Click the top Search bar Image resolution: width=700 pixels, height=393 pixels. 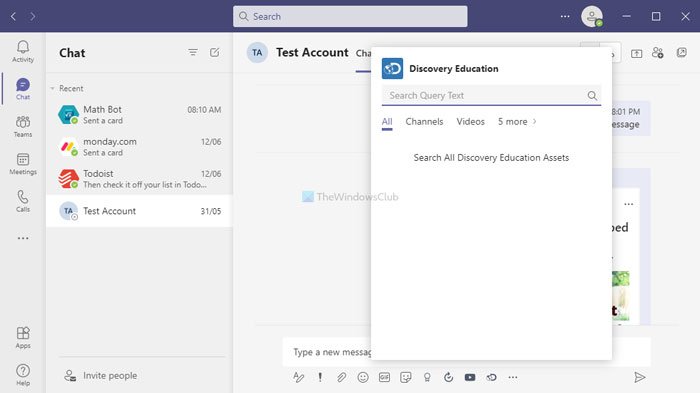pos(350,17)
